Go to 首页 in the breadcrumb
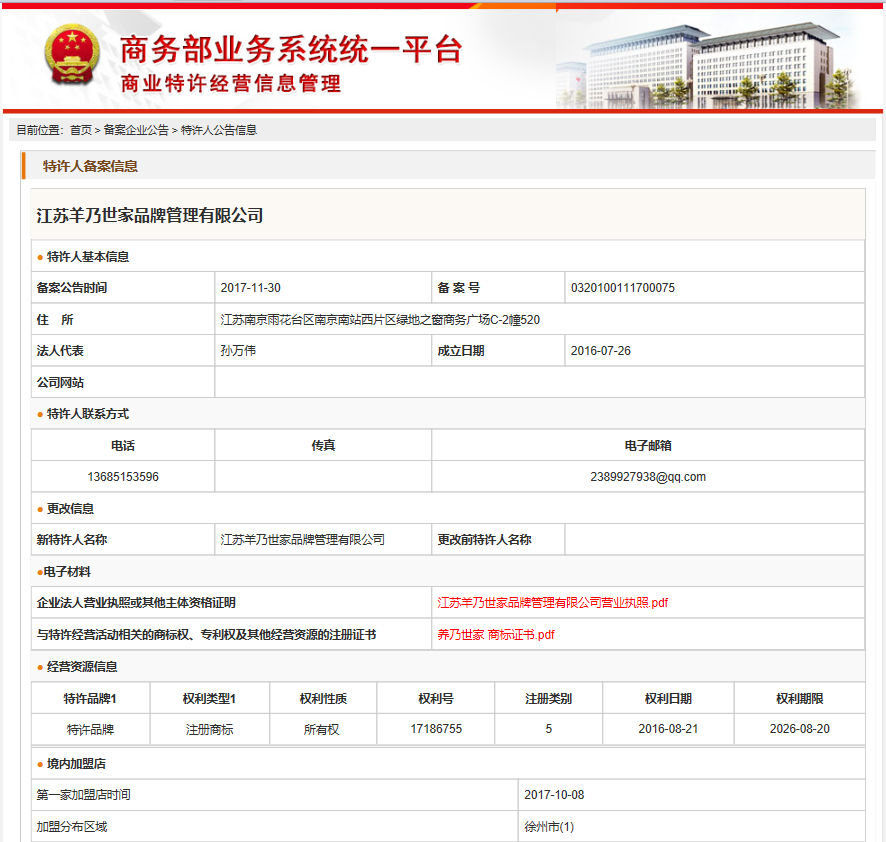886x842 pixels. click(80, 130)
